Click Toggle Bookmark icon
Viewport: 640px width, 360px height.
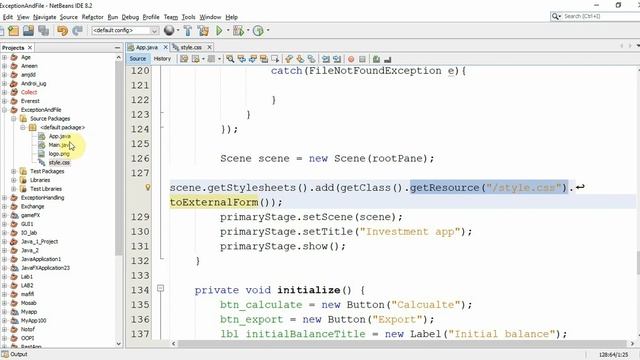pyautogui.click(x=311, y=59)
